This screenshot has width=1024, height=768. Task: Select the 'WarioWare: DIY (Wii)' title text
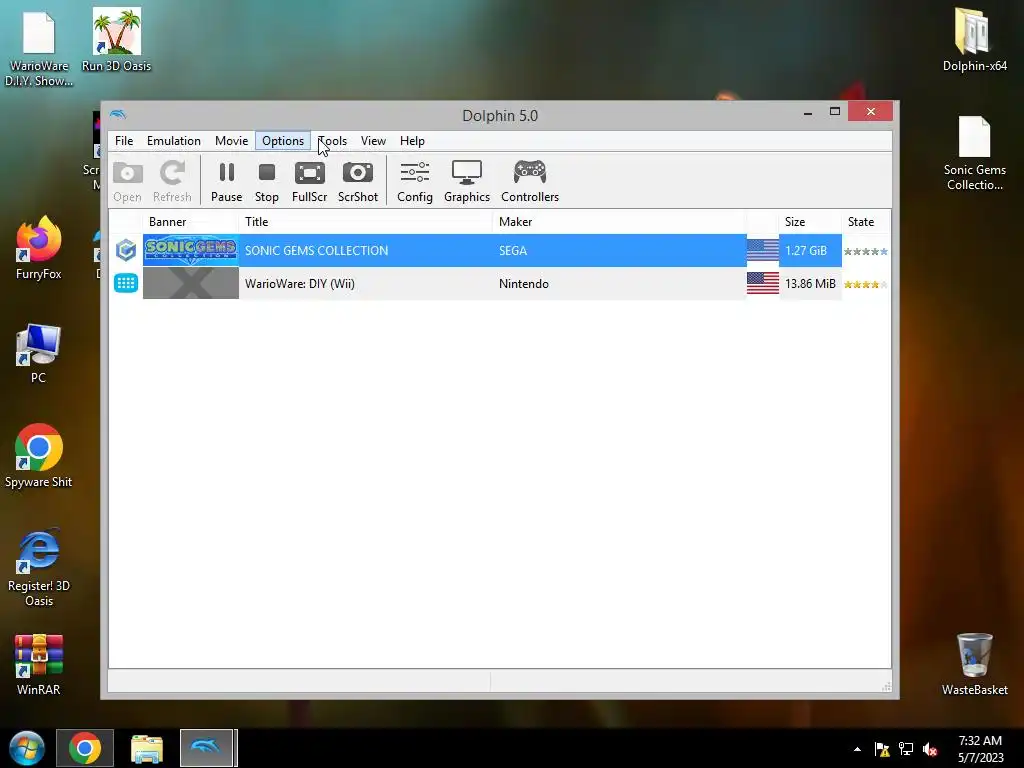300,283
